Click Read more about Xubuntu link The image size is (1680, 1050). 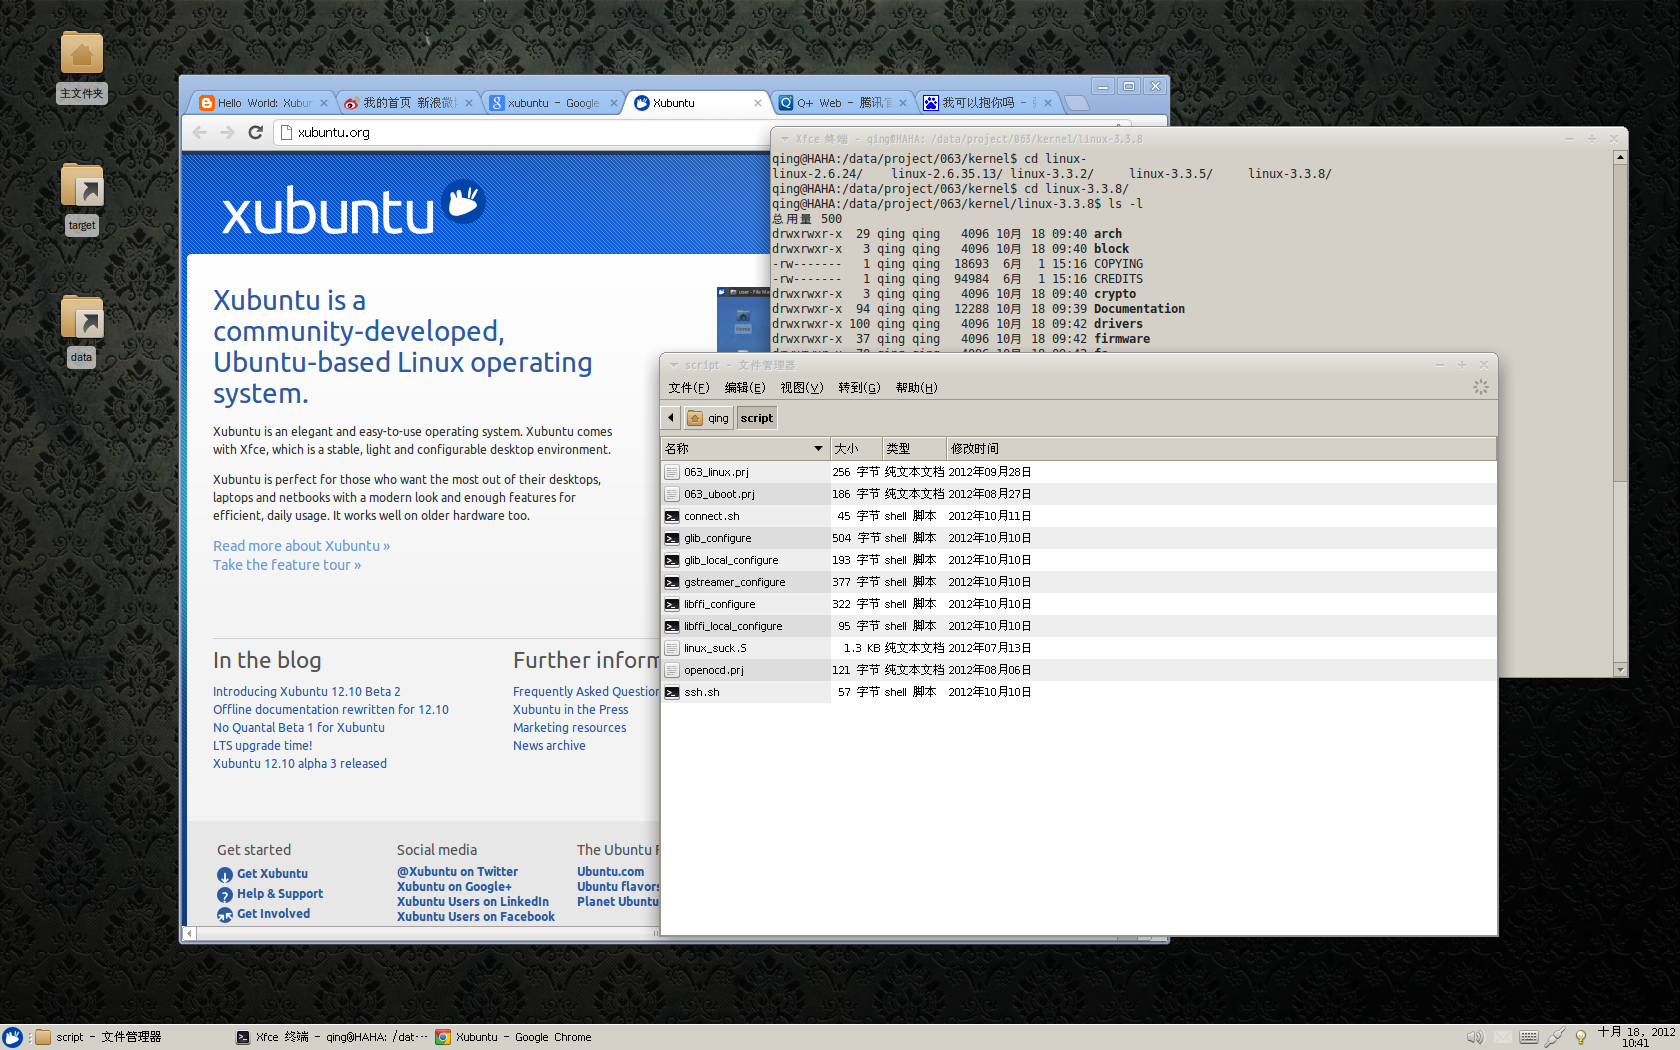pos(301,546)
